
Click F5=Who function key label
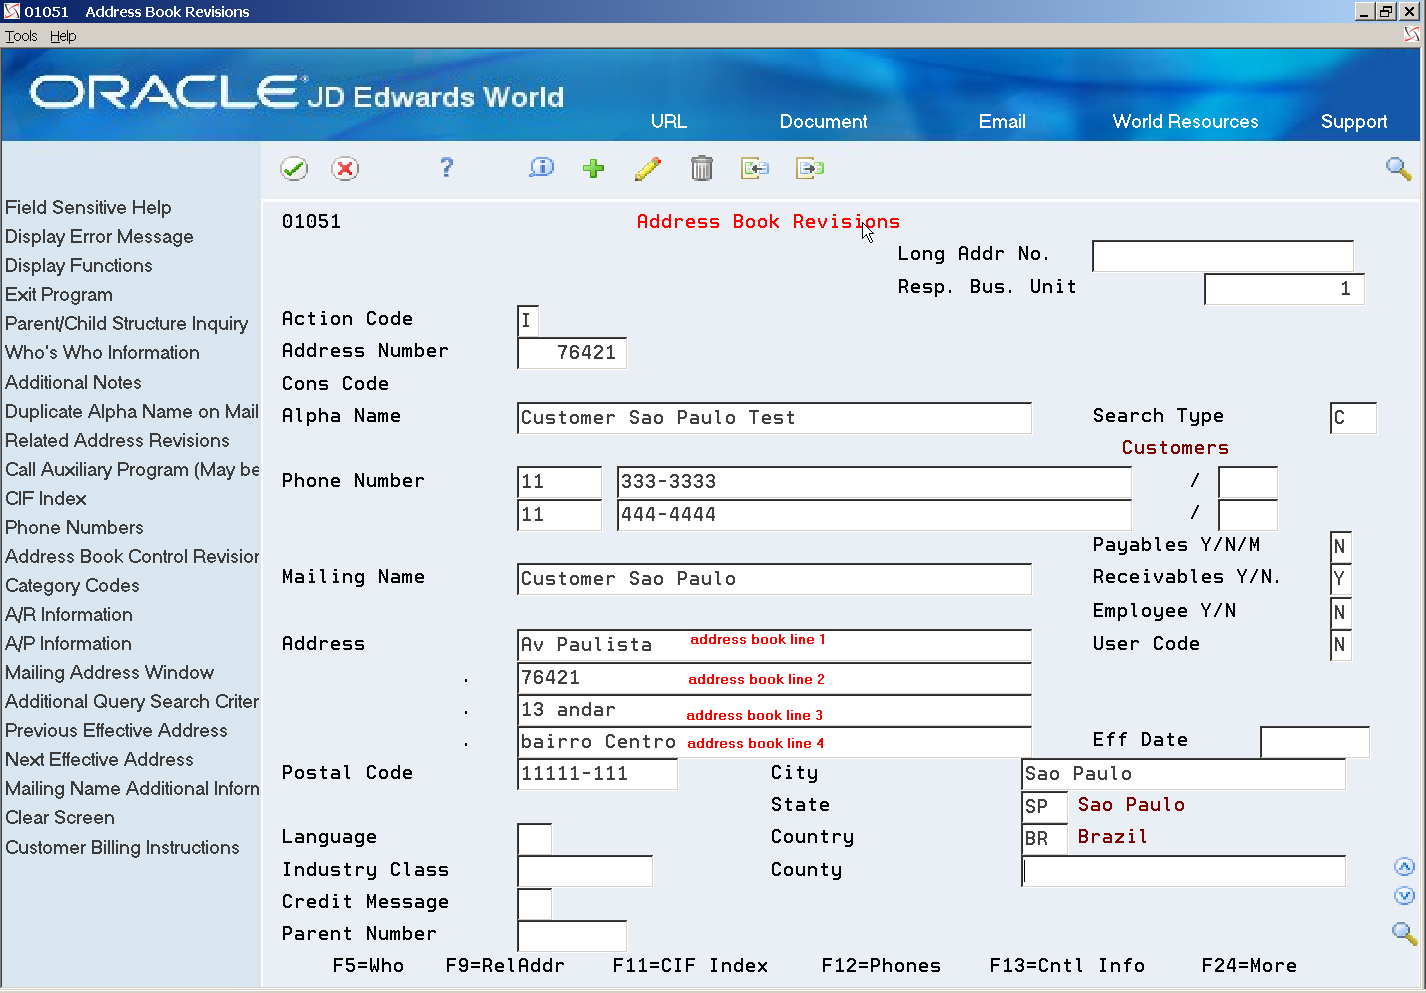[368, 965]
